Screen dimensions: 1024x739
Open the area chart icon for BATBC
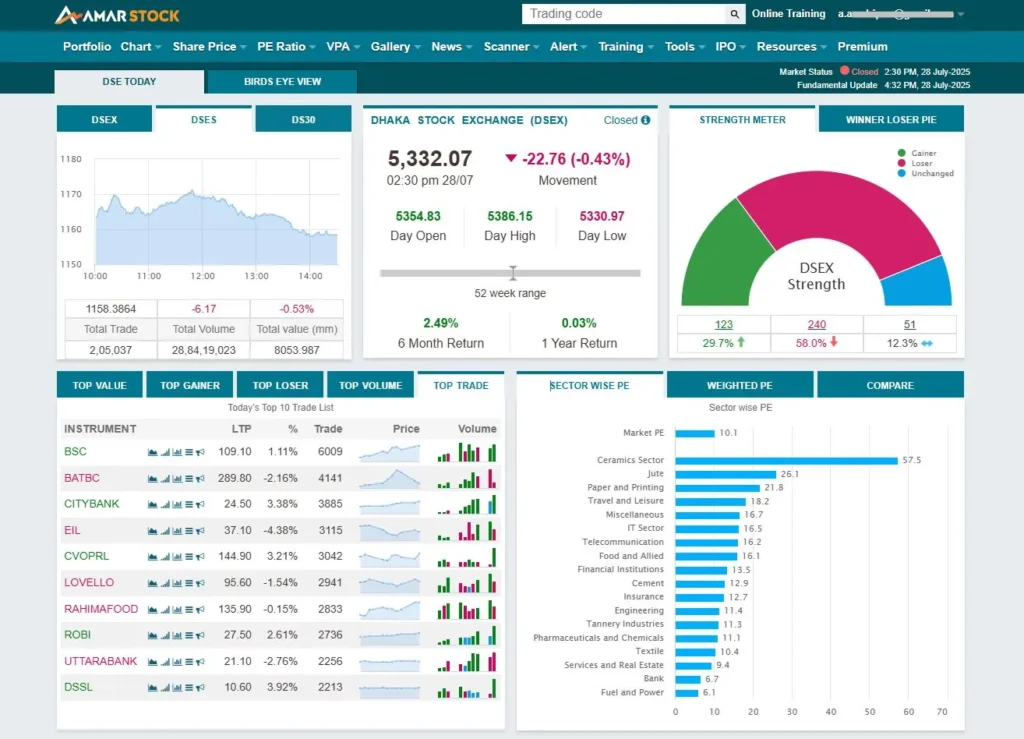(x=152, y=479)
